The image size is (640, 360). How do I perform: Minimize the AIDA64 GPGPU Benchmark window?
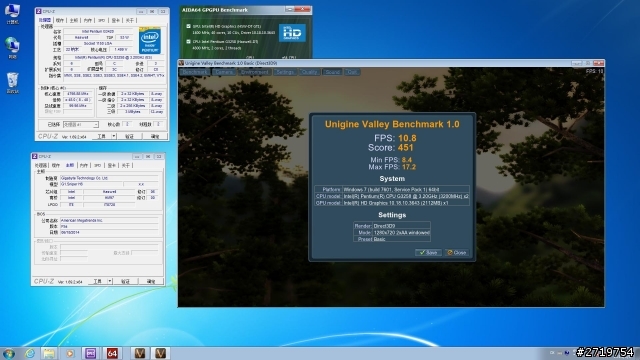(x=289, y=9)
